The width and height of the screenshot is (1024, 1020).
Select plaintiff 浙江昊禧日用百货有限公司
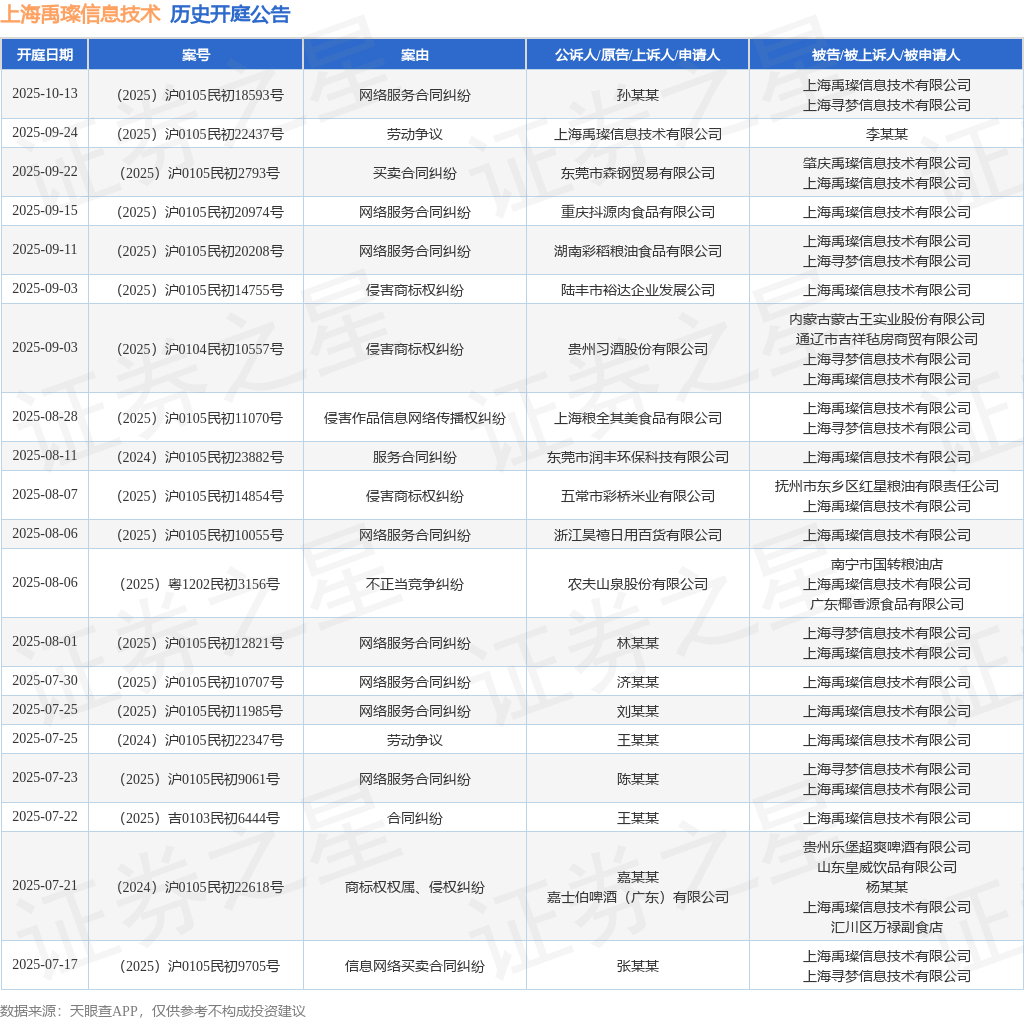coord(637,535)
